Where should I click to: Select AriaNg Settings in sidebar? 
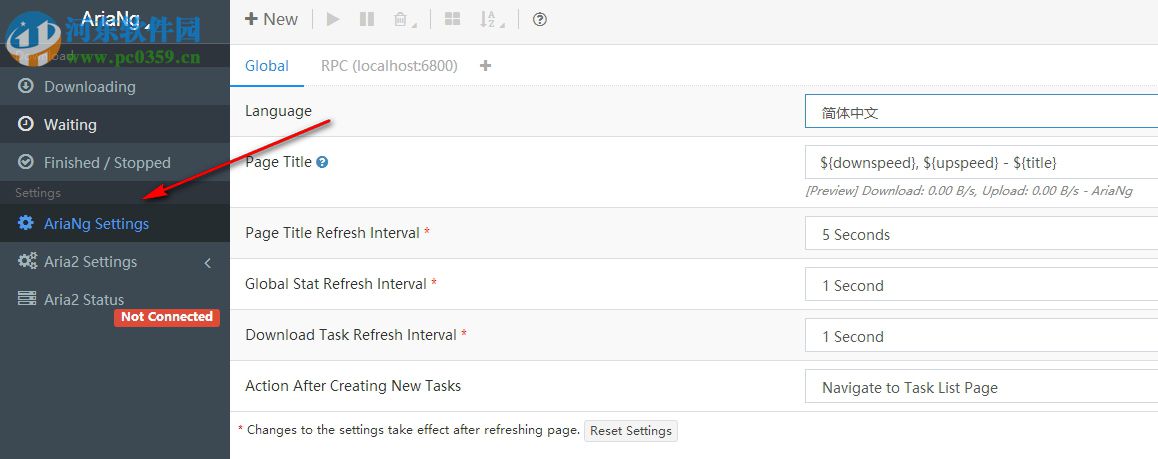(x=115, y=224)
